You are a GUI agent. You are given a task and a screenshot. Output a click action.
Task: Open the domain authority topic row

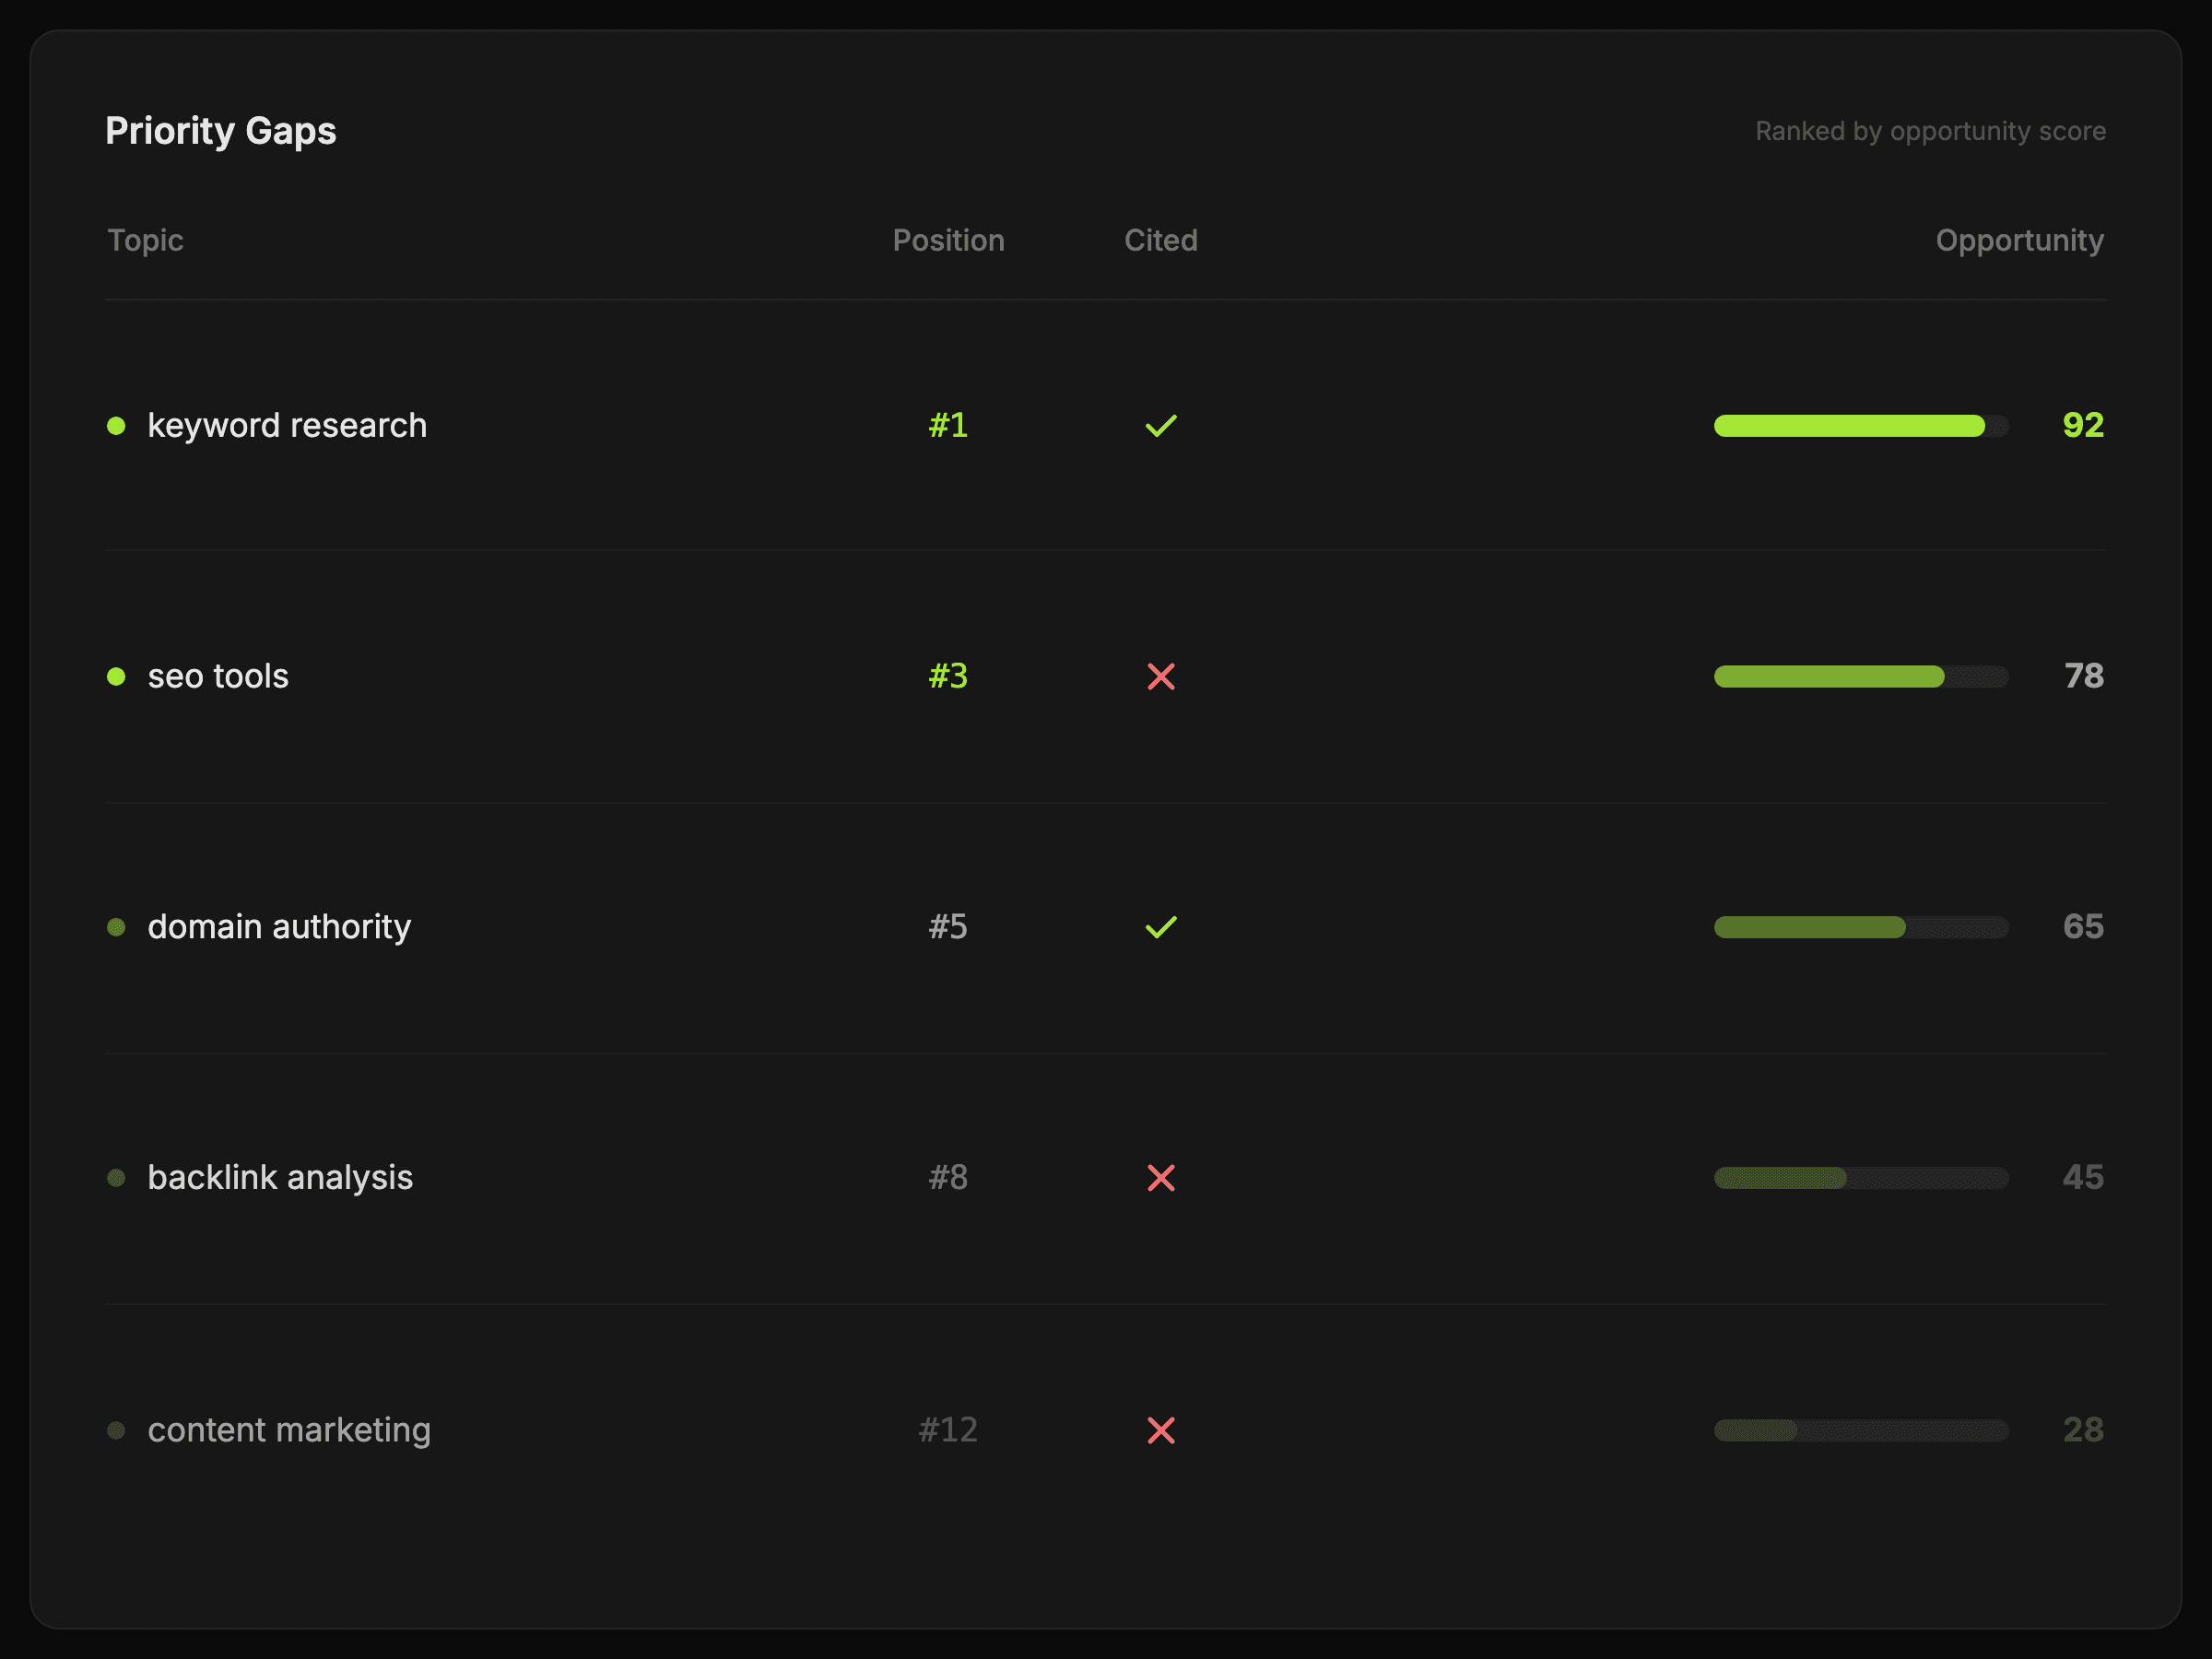pos(279,927)
